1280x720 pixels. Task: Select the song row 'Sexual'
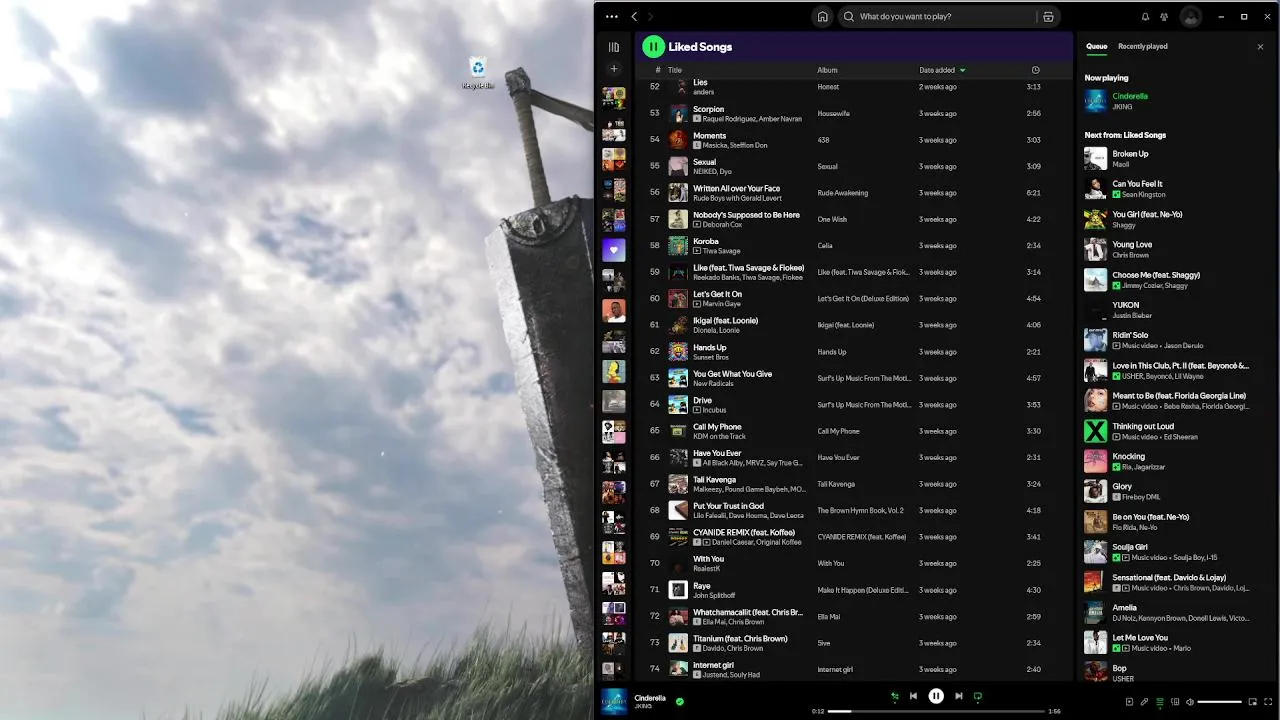pos(854,167)
